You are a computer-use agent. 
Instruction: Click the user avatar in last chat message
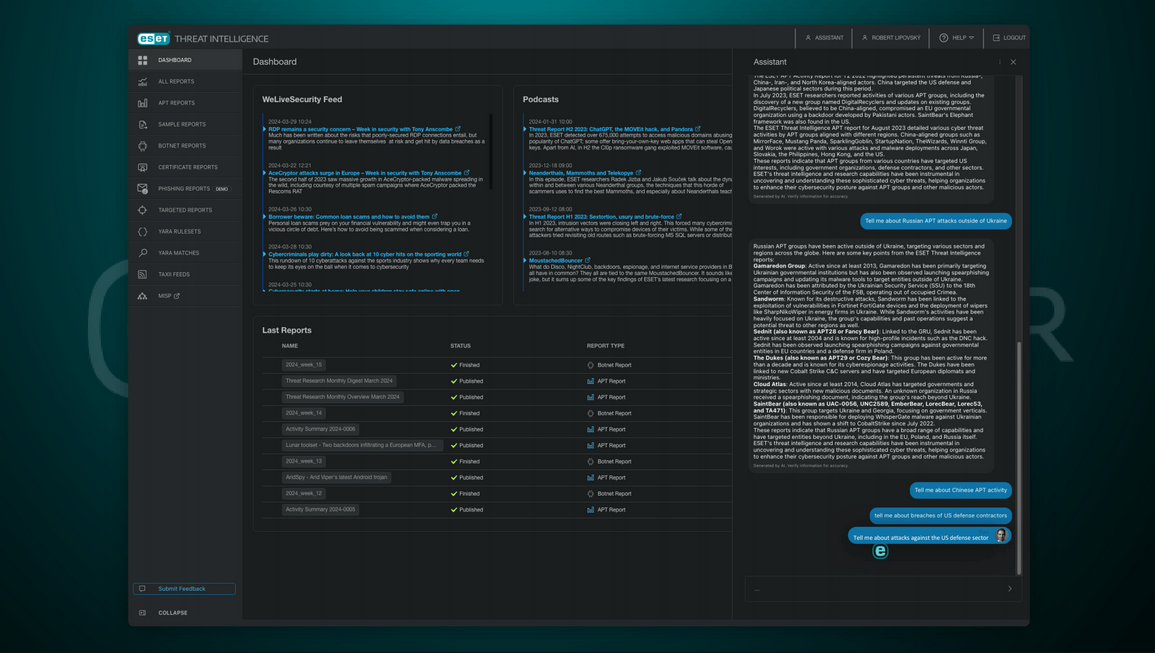click(x=1001, y=536)
